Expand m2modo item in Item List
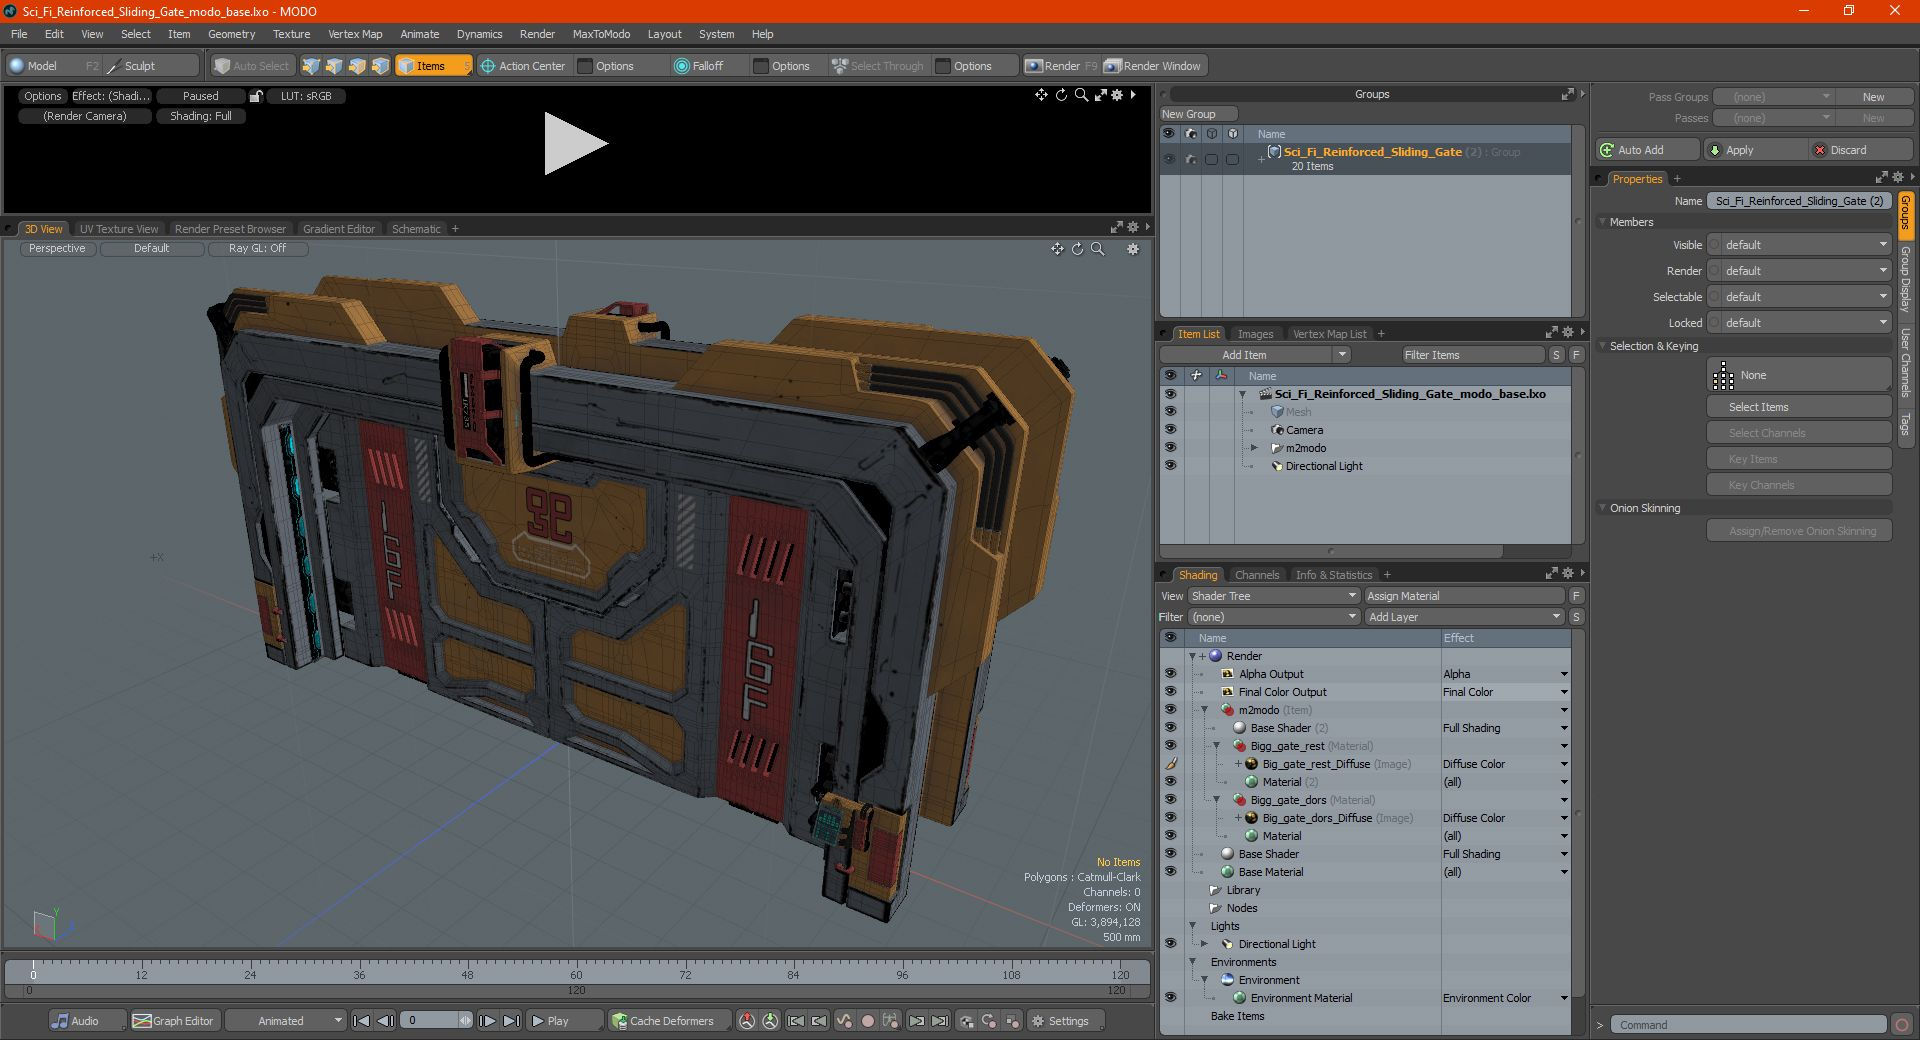The image size is (1920, 1040). tap(1255, 448)
